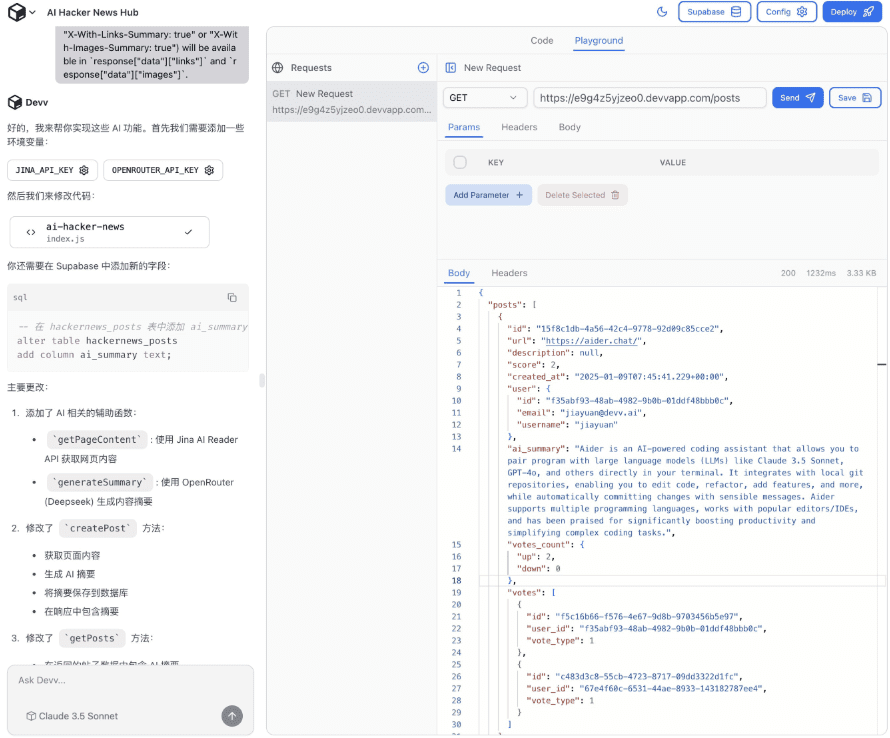Collapse requests sidebar with panel icon

pos(451,68)
